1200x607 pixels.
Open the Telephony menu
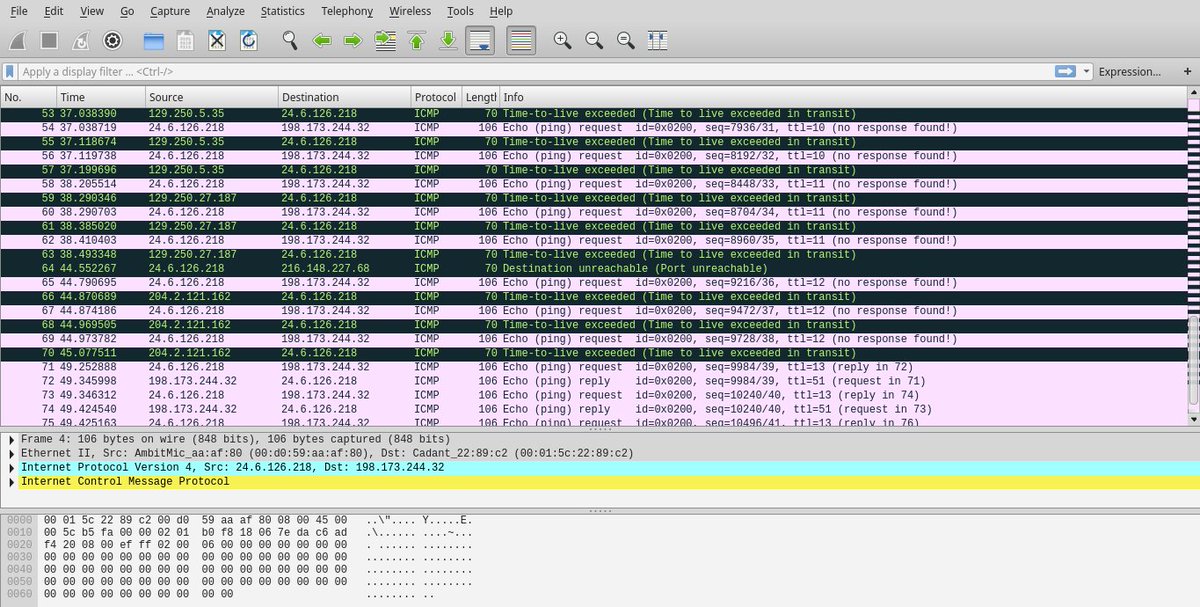347,11
